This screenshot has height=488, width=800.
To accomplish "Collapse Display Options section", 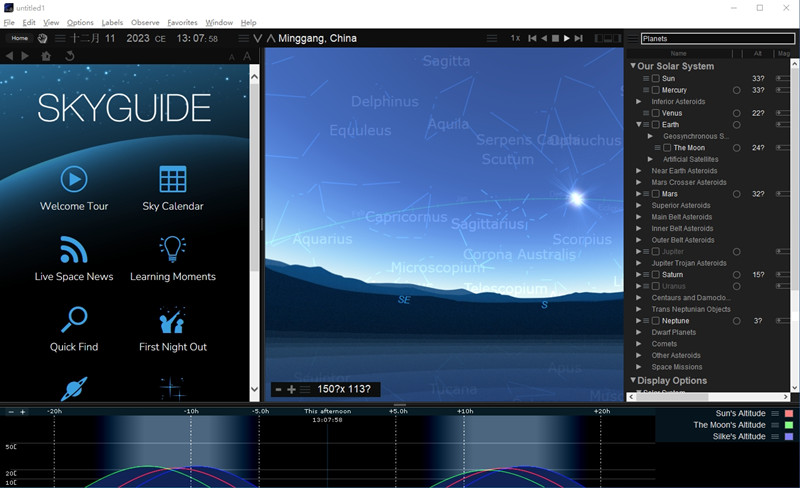I will pos(633,380).
